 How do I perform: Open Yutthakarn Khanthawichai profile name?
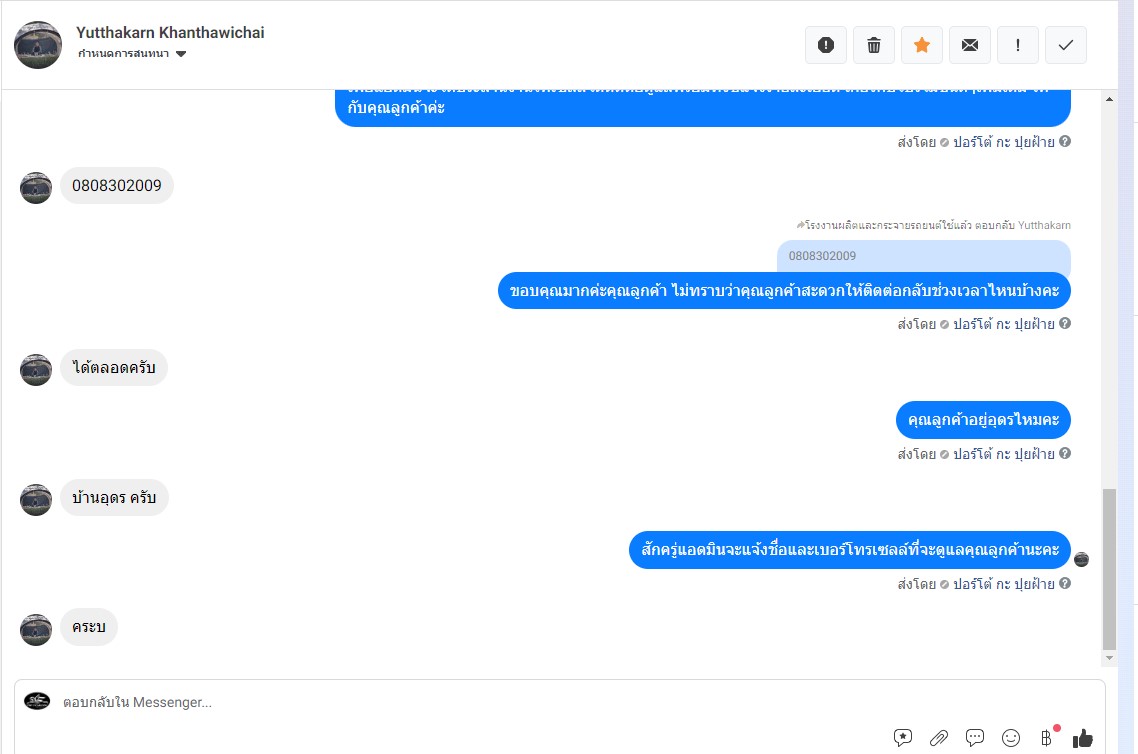[x=170, y=33]
